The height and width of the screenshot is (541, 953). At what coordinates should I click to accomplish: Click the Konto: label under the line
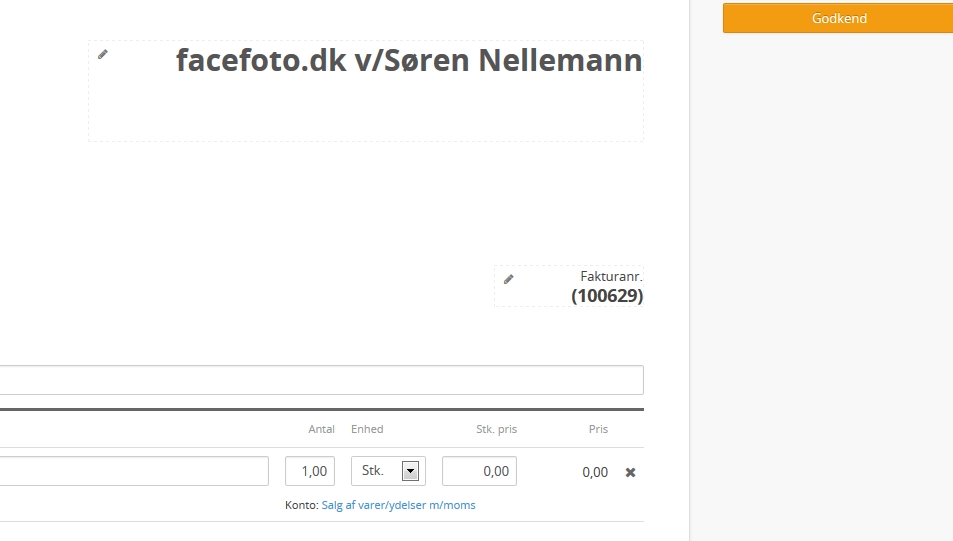(301, 505)
